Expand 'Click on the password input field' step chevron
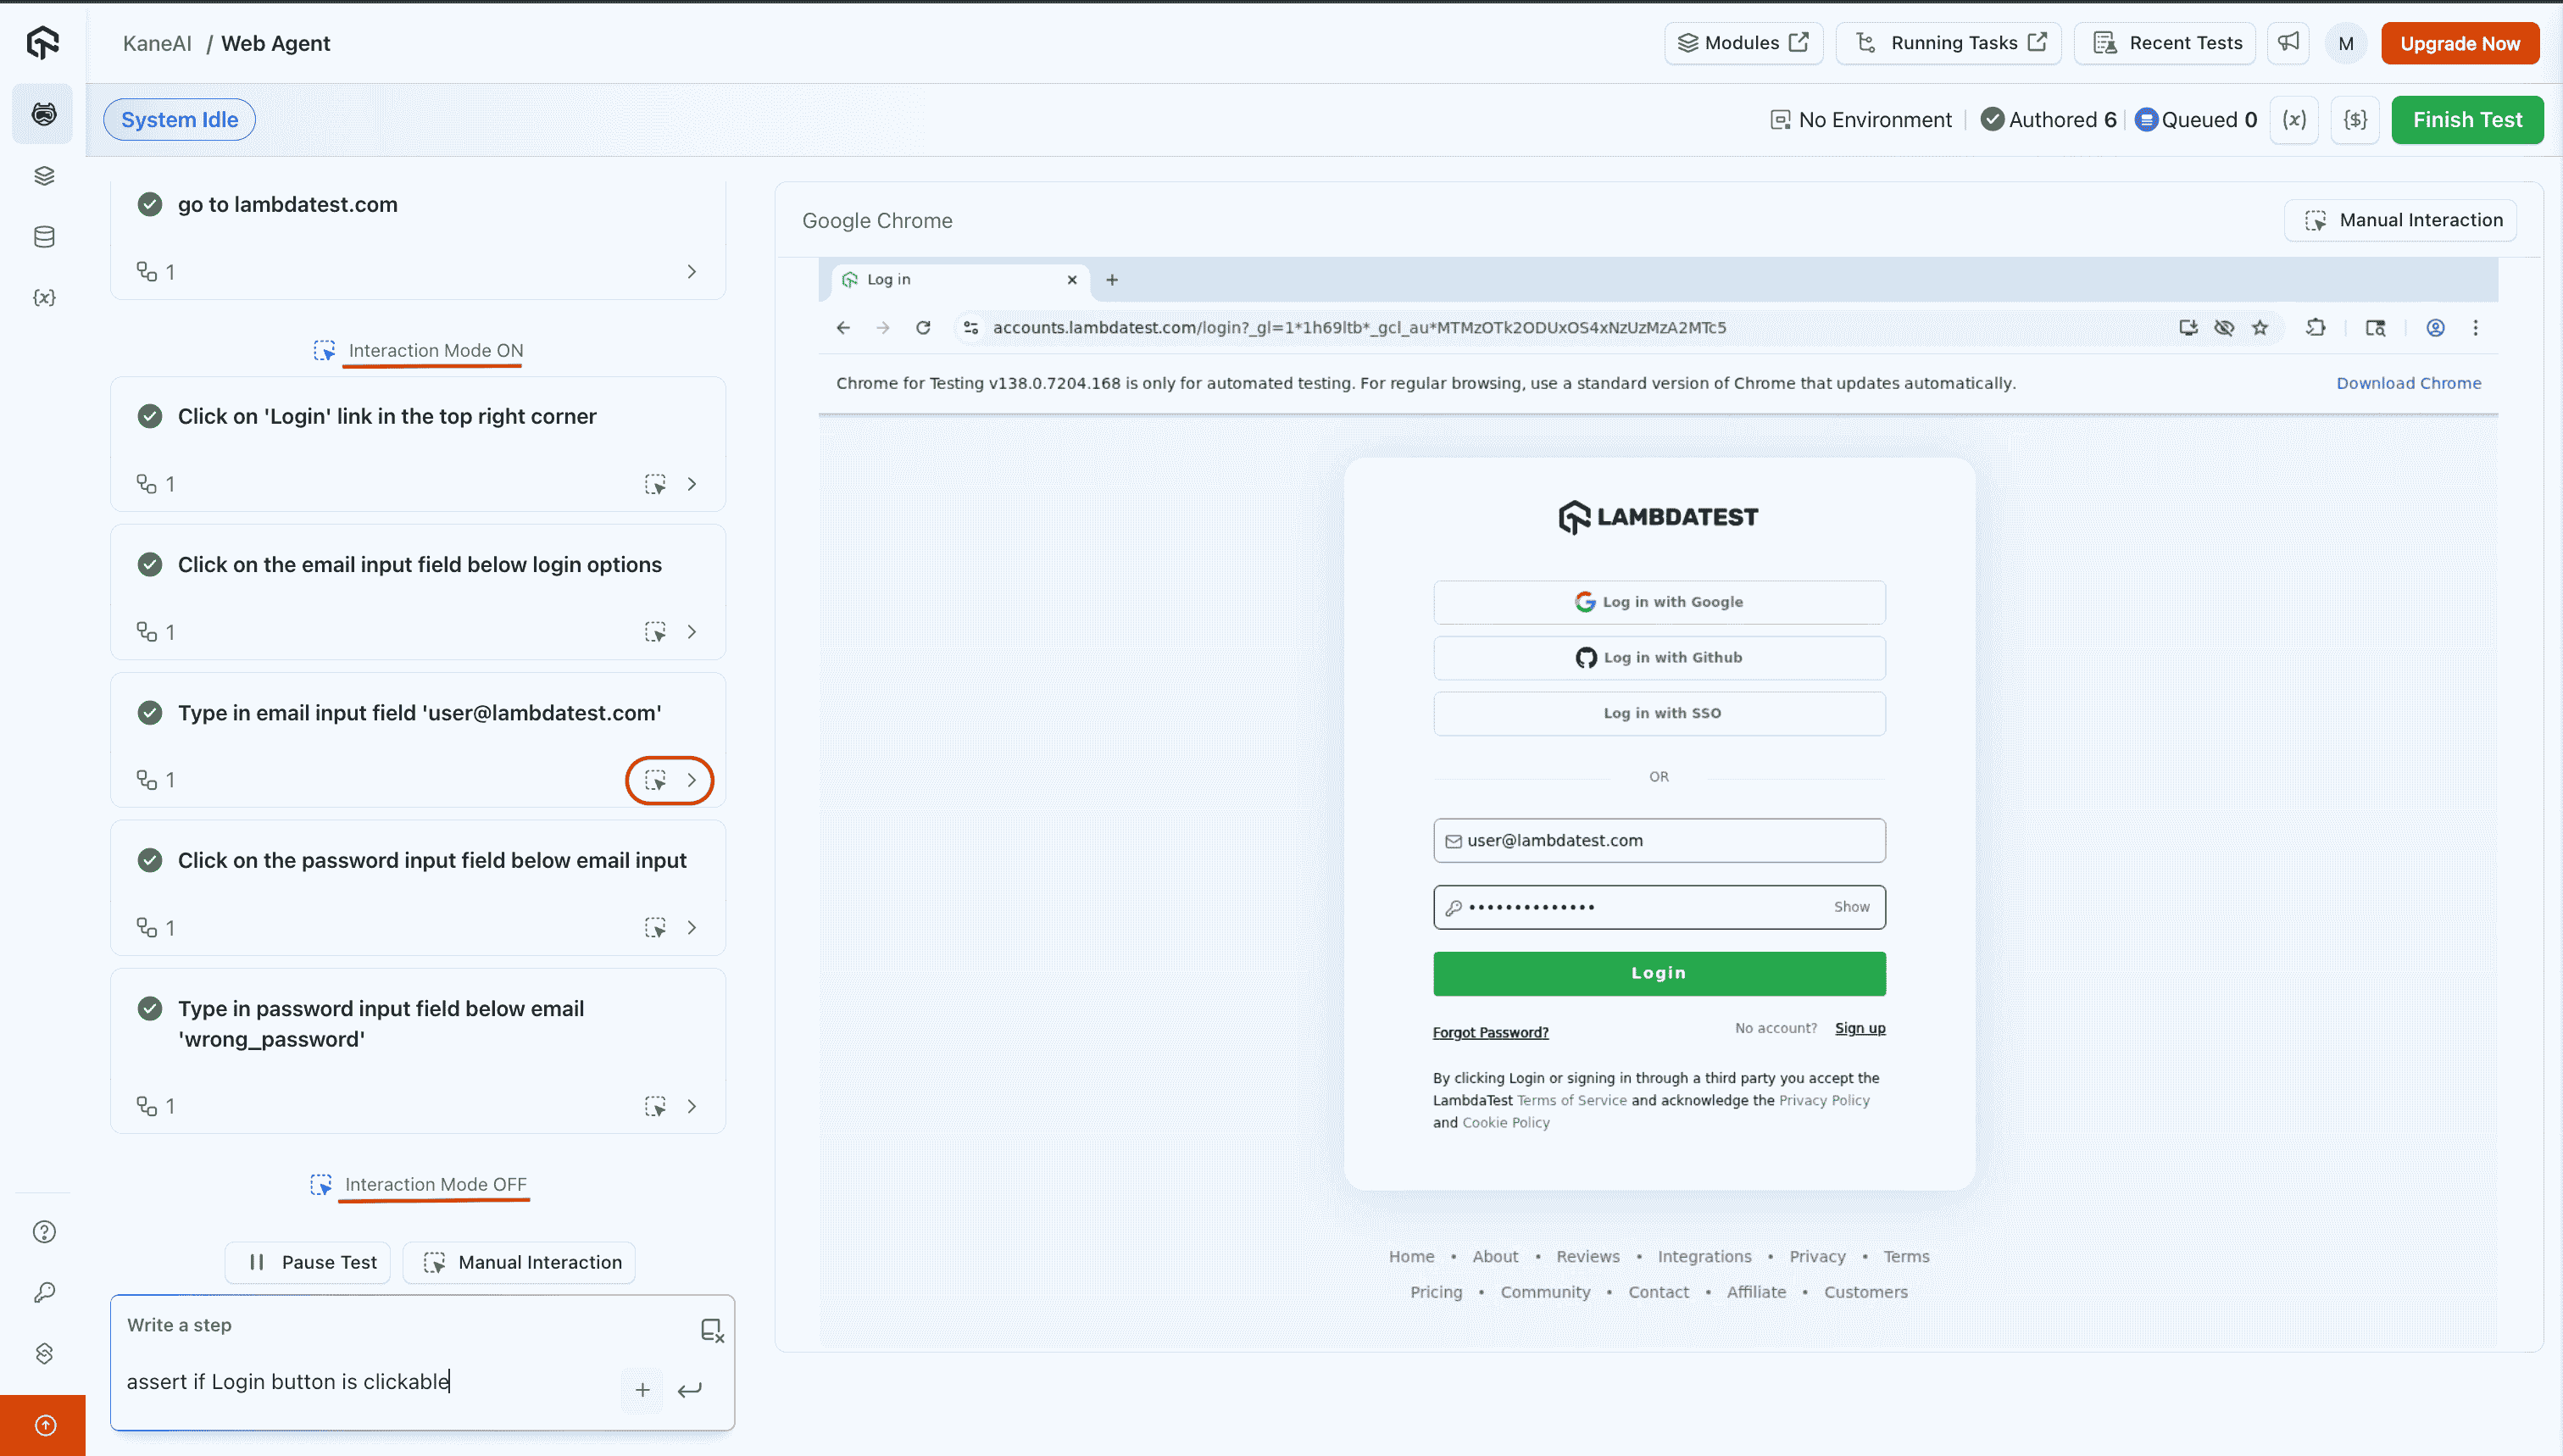Screen dimensions: 2563x1456 point(691,928)
